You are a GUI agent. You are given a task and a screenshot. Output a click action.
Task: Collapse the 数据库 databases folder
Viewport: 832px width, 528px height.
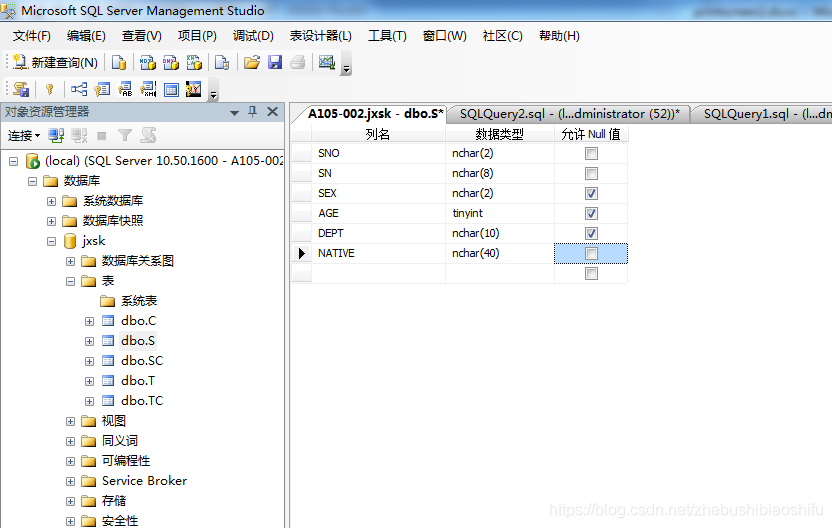click(32, 181)
